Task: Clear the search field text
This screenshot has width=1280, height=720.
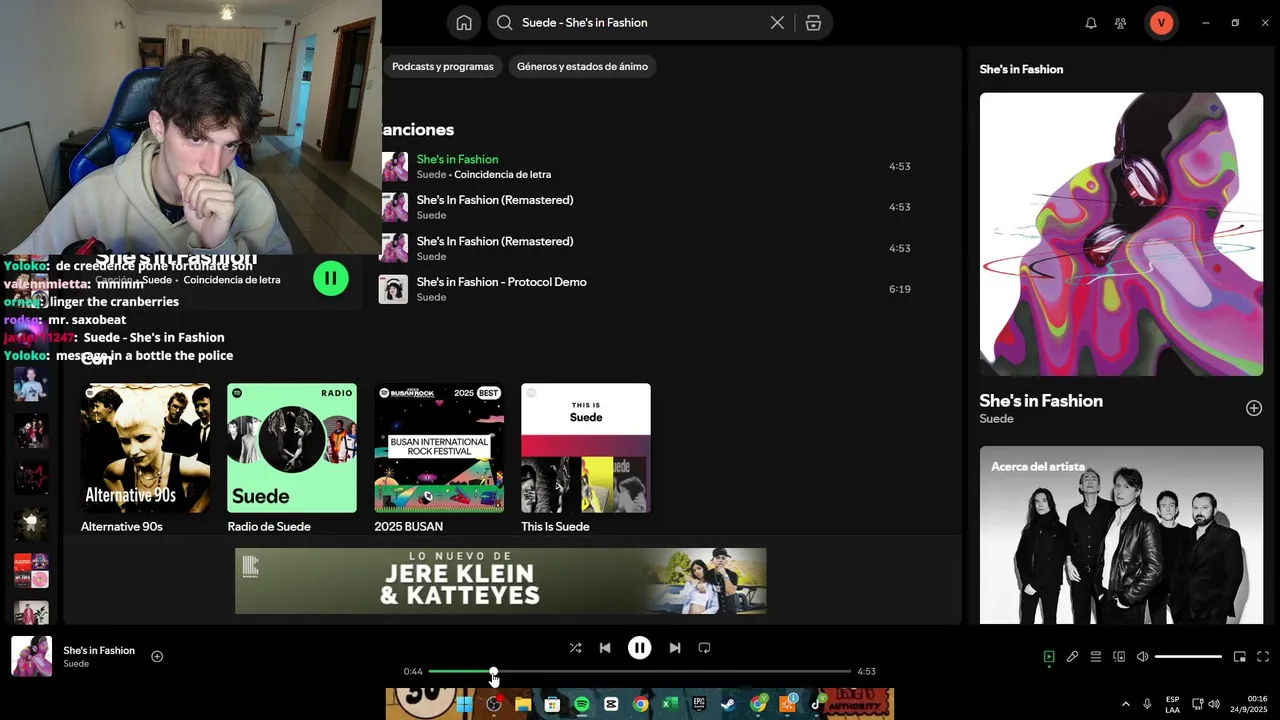Action: (777, 23)
